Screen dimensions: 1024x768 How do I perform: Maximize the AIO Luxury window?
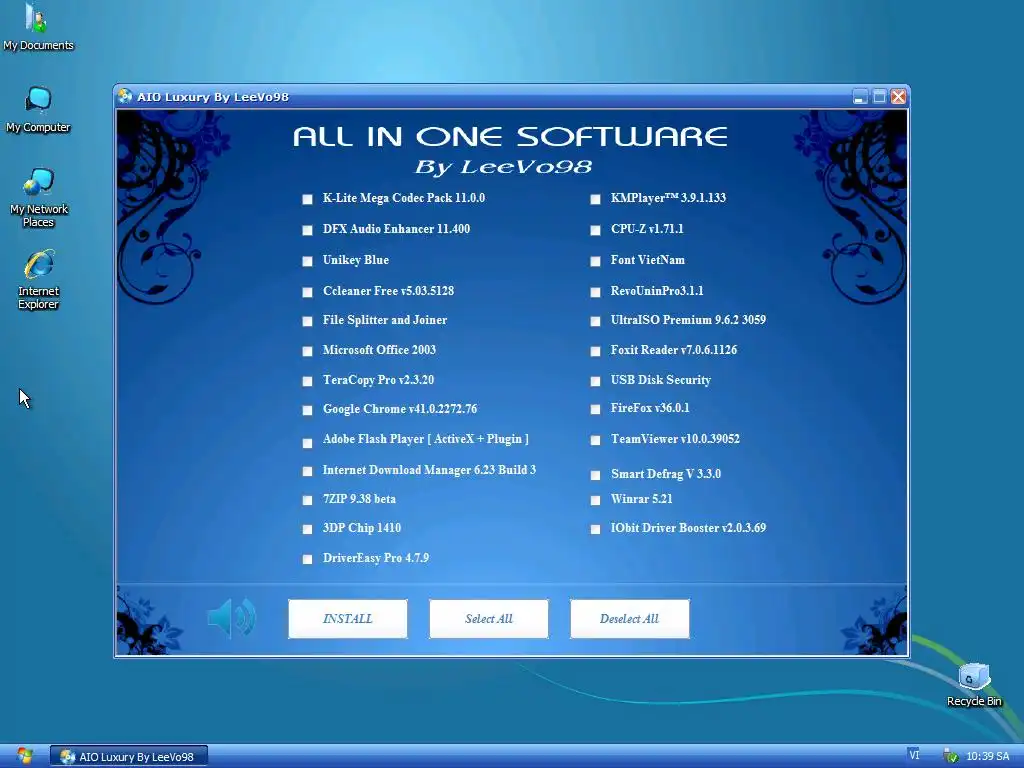click(879, 97)
